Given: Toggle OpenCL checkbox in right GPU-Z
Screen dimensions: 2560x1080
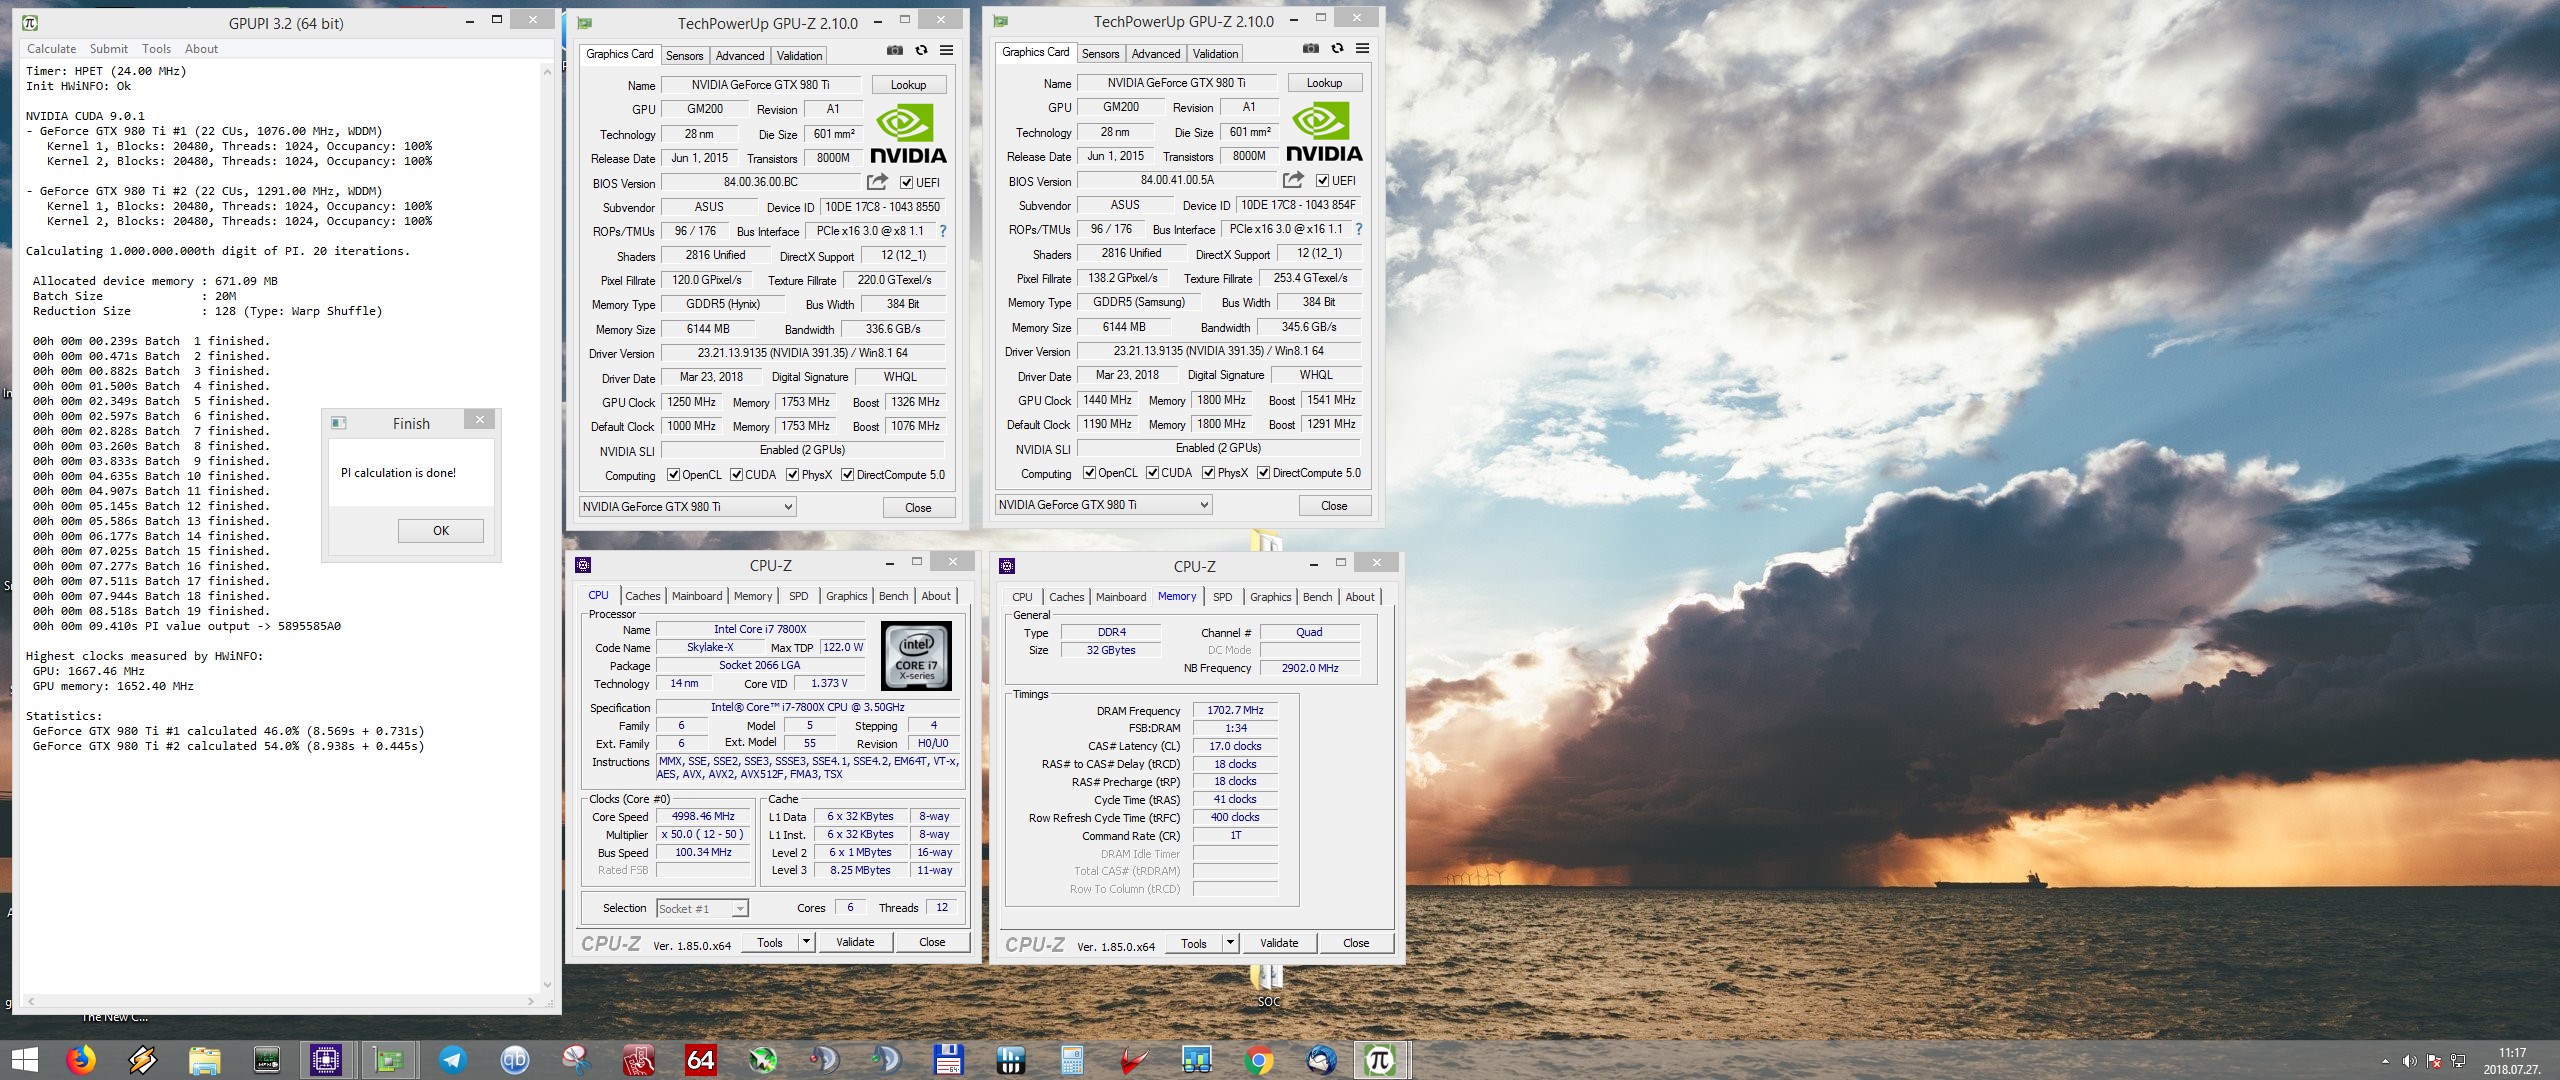Looking at the screenshot, I should click(x=1089, y=473).
